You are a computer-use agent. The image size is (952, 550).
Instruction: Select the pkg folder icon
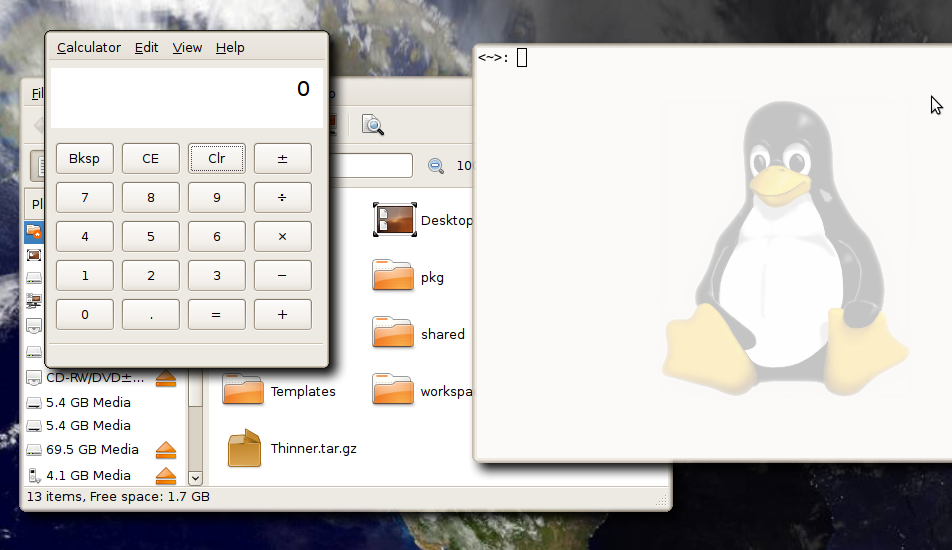(x=393, y=275)
